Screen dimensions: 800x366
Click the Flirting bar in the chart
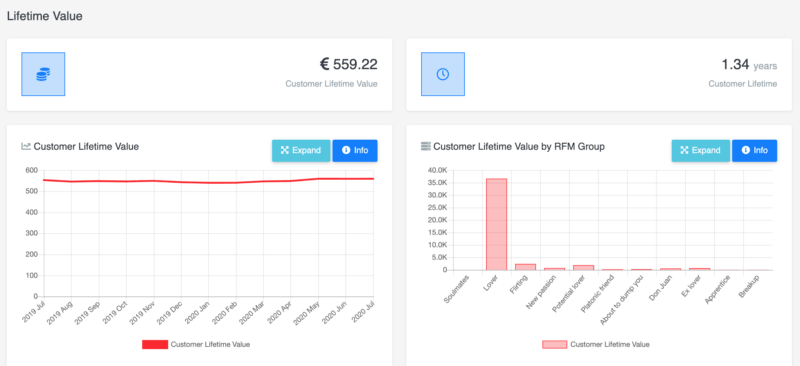click(x=526, y=267)
